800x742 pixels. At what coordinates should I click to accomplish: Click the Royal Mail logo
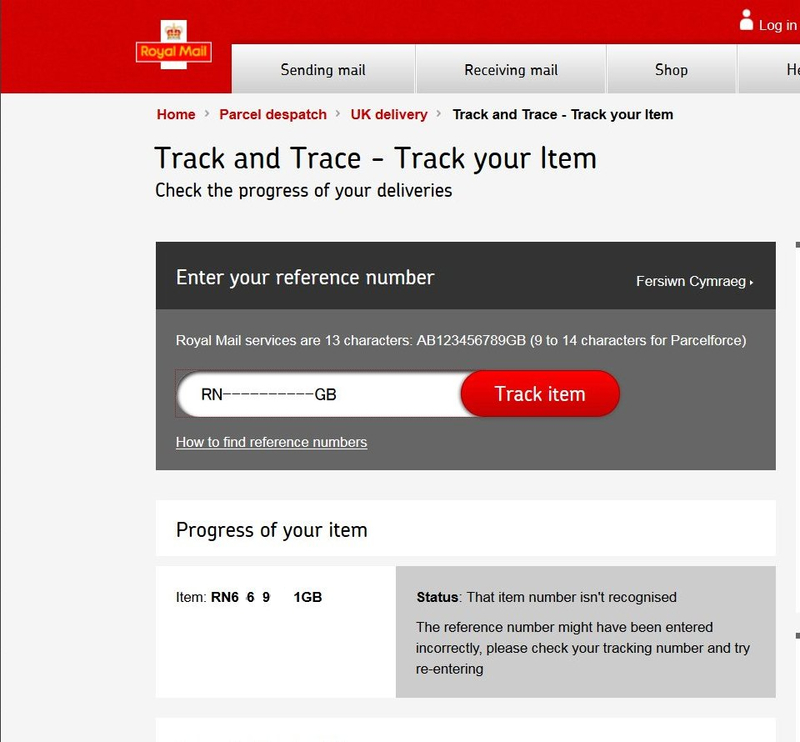[173, 45]
